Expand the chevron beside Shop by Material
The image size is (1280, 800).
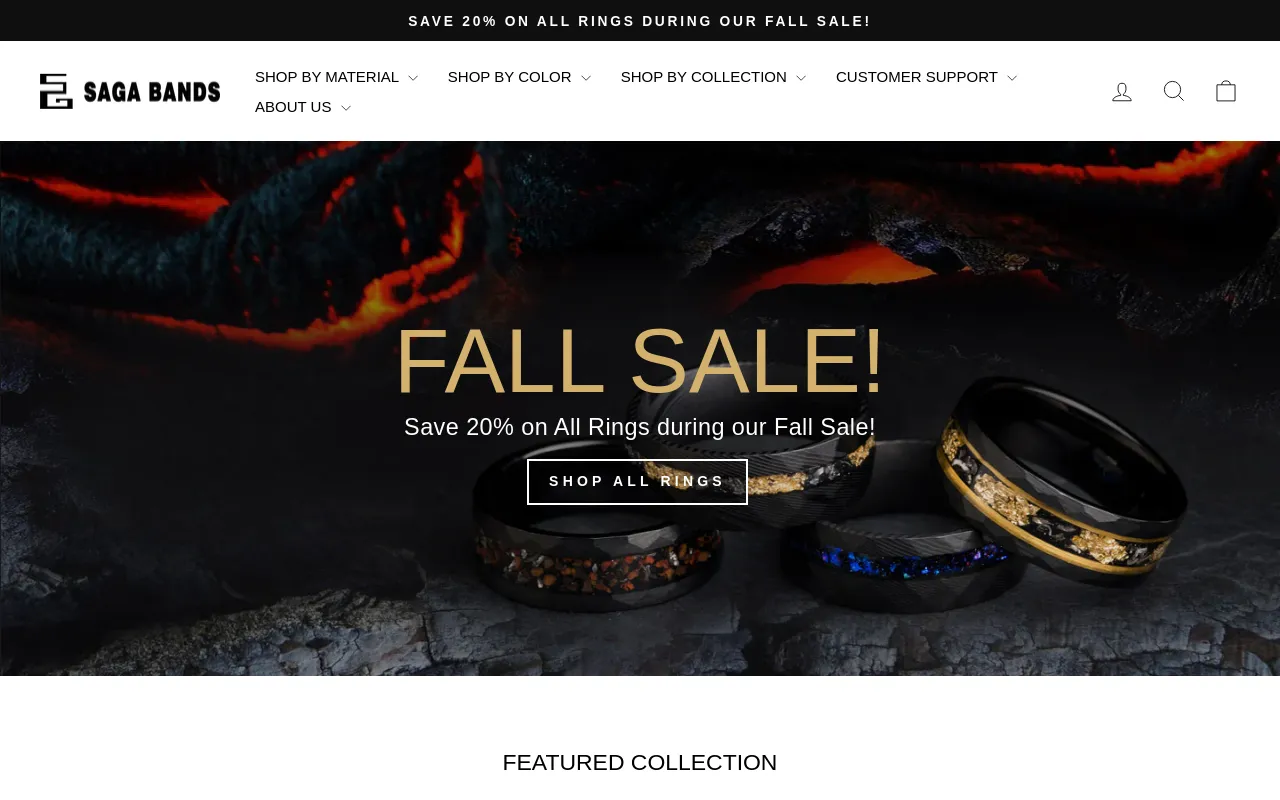[413, 78]
